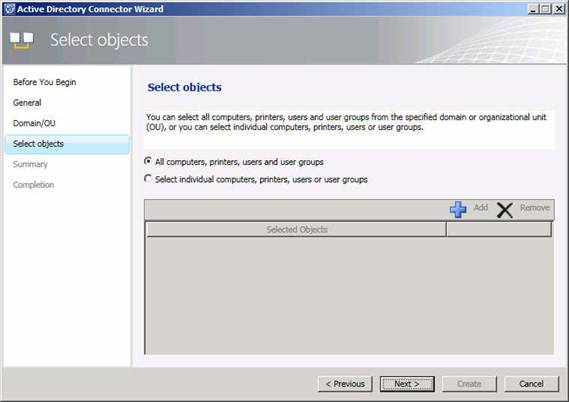569x402 pixels.
Task: Open the Domain/OU wizard step
Action: point(34,123)
